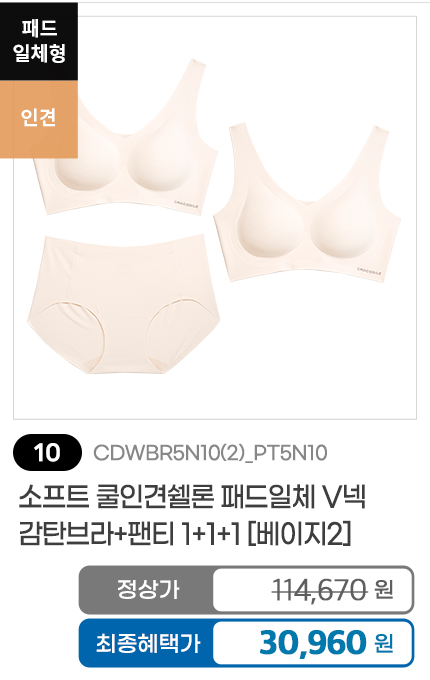Click the waistband of the panty
Image resolution: width=430 pixels, height=680 pixels.
(x=126, y=242)
